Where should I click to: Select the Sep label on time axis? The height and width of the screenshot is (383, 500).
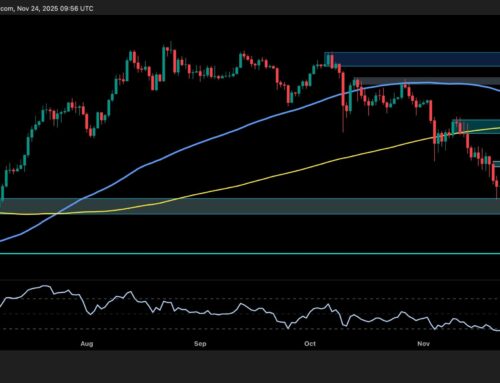[200, 344]
